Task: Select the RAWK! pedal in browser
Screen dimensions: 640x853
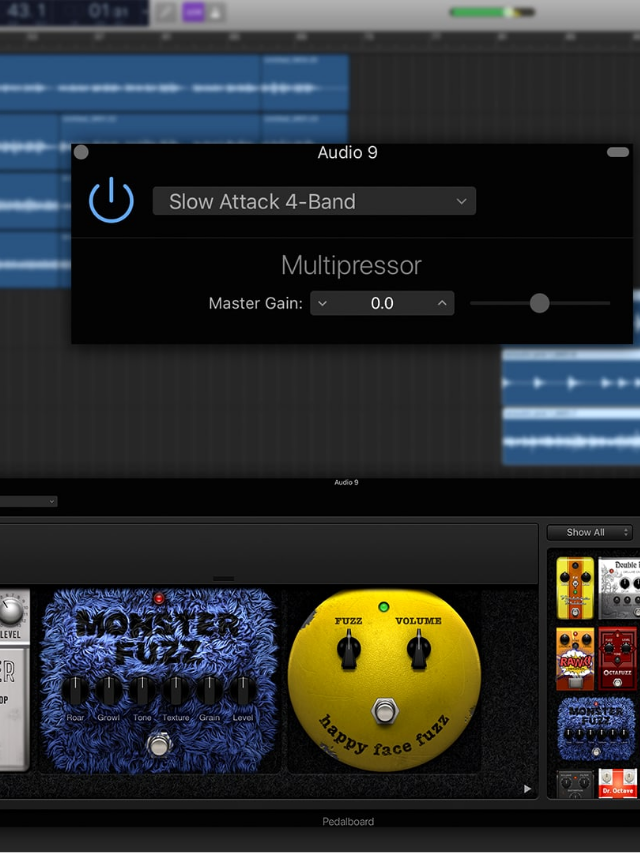Action: tap(575, 659)
